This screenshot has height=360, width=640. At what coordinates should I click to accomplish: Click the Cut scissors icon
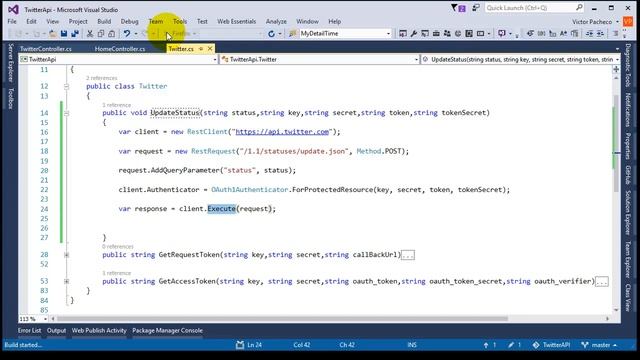[90, 34]
